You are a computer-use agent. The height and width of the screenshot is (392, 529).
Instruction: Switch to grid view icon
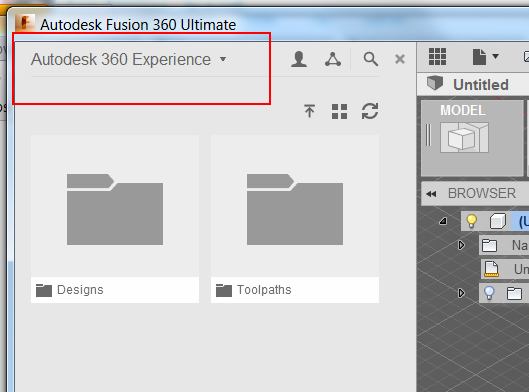pos(339,112)
